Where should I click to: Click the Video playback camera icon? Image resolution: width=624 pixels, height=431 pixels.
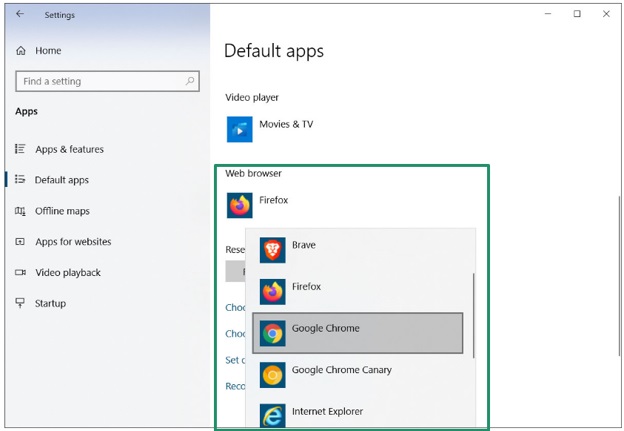20,272
